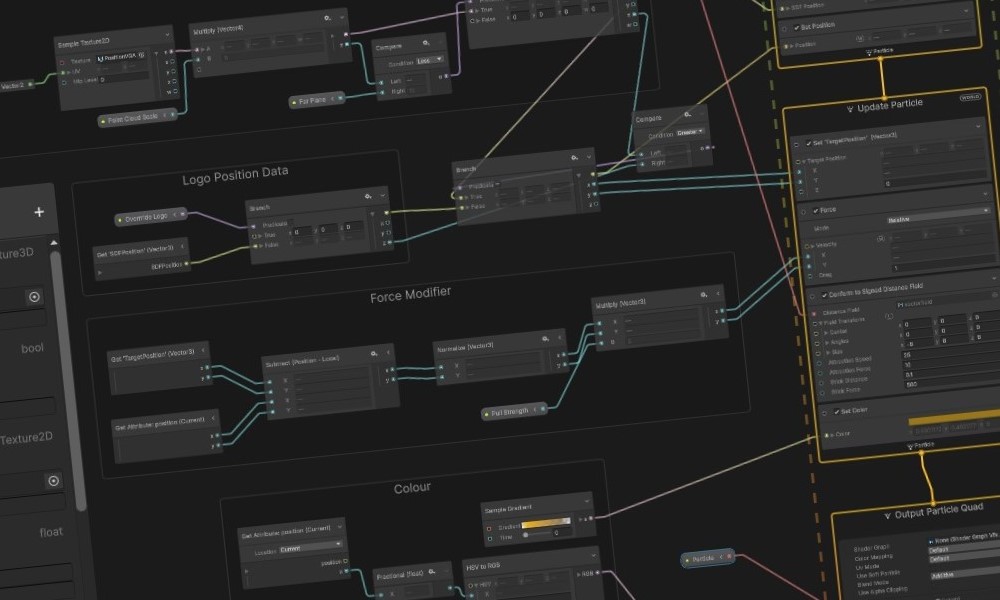This screenshot has width=1000, height=600.
Task: Select the float property in blackboard
Action: pyautogui.click(x=51, y=532)
